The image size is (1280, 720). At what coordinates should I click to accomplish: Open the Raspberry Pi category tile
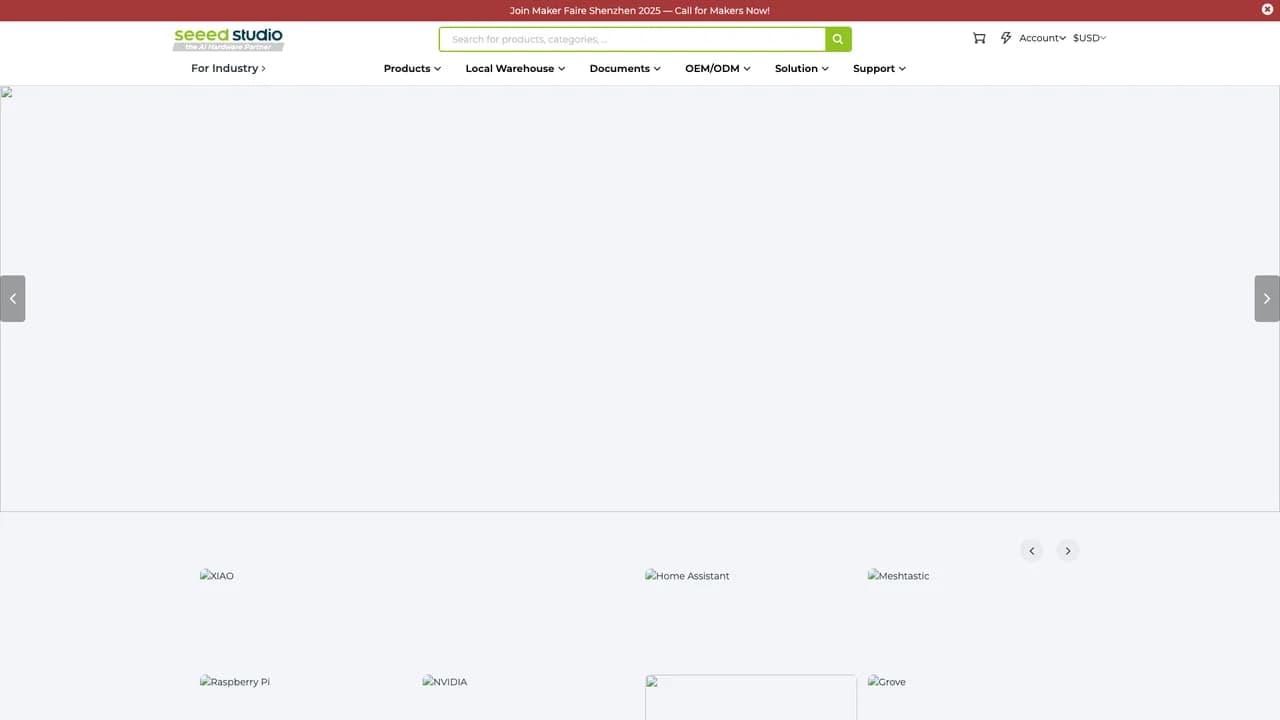235,682
